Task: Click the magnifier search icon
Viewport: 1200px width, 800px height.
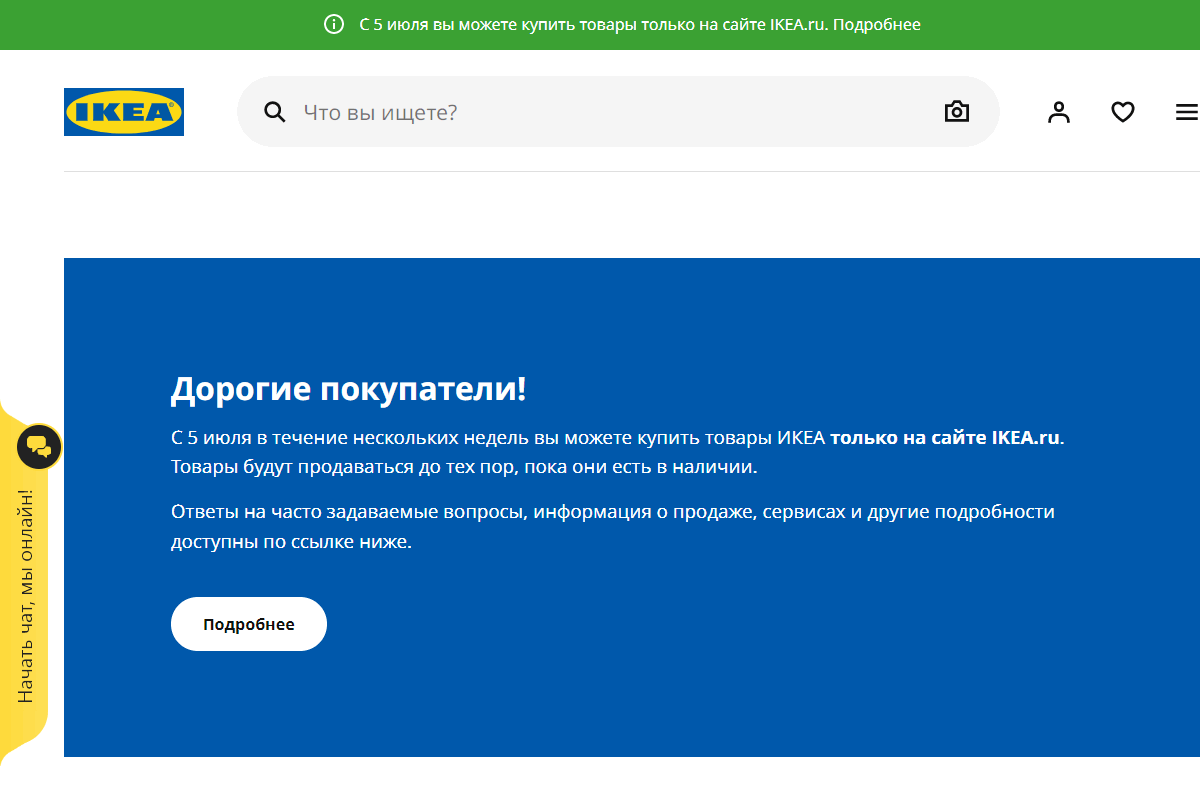Action: pos(275,112)
